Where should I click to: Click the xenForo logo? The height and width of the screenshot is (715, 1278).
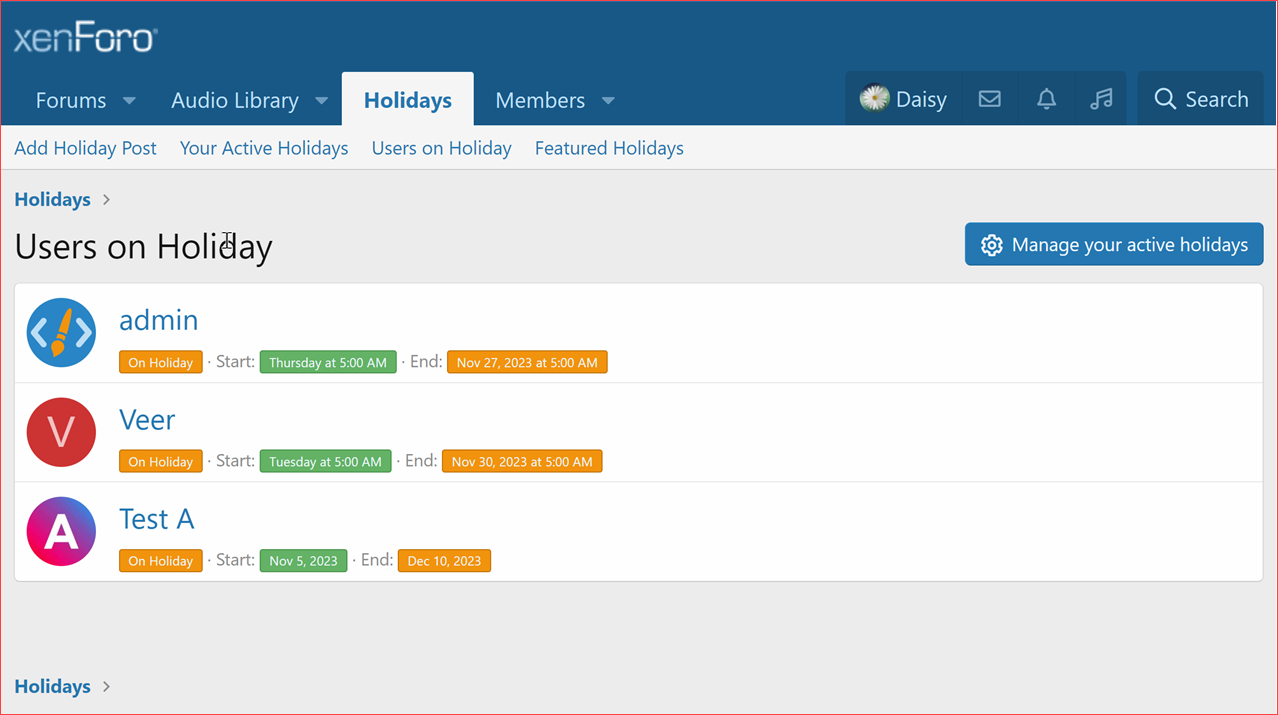pos(85,37)
